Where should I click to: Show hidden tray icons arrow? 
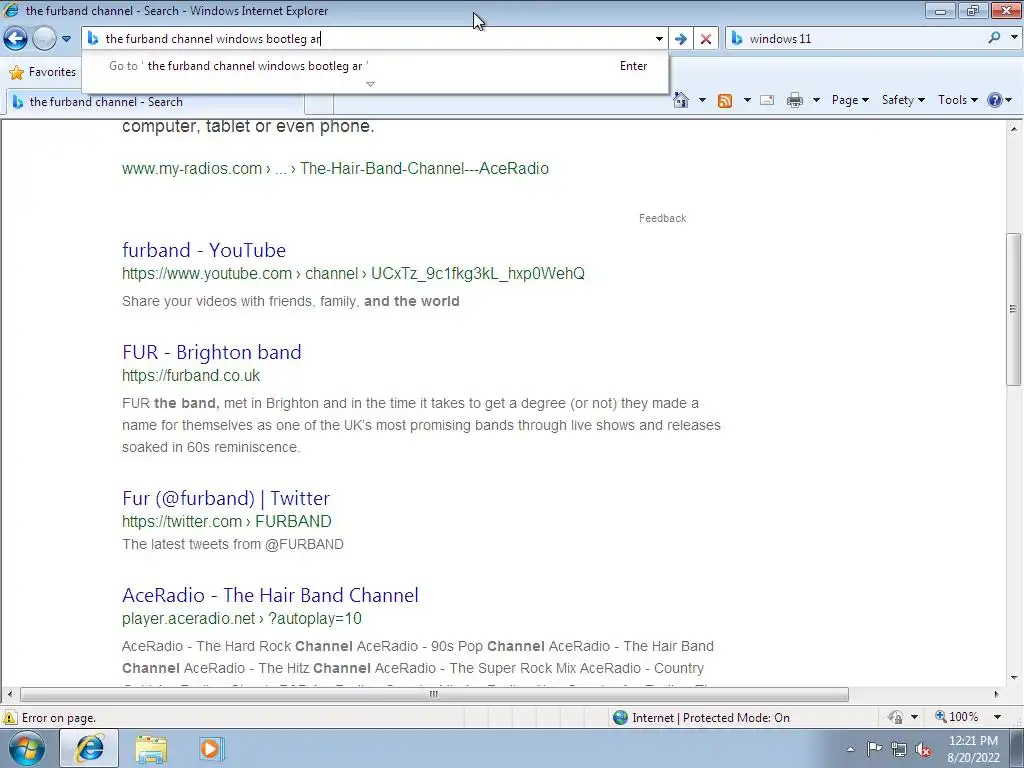click(x=850, y=749)
